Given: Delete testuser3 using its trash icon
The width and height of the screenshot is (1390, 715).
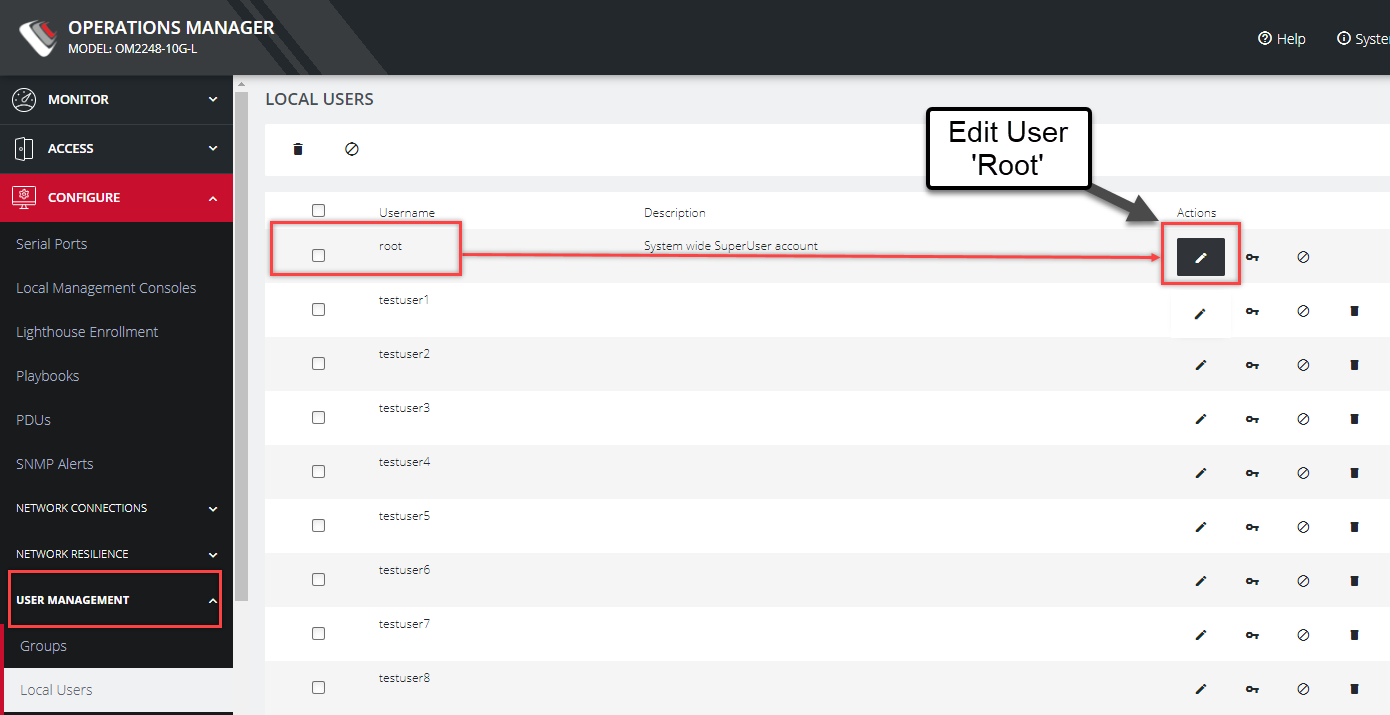Looking at the screenshot, I should pos(1354,419).
